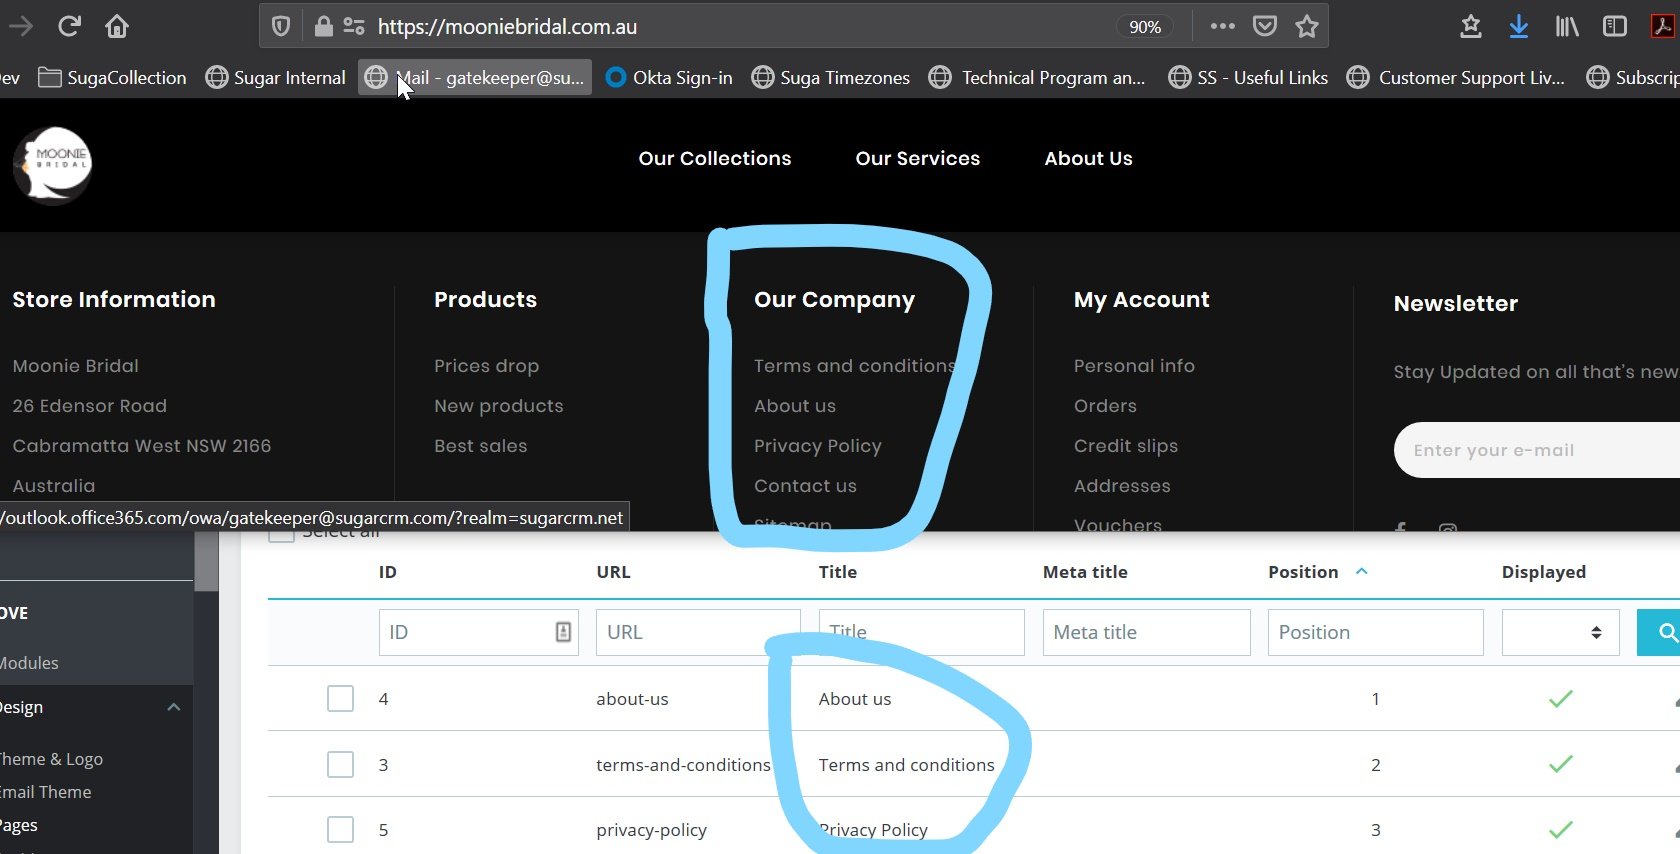Reload the page with the browser refresh icon
This screenshot has height=854, width=1680.
[69, 26]
